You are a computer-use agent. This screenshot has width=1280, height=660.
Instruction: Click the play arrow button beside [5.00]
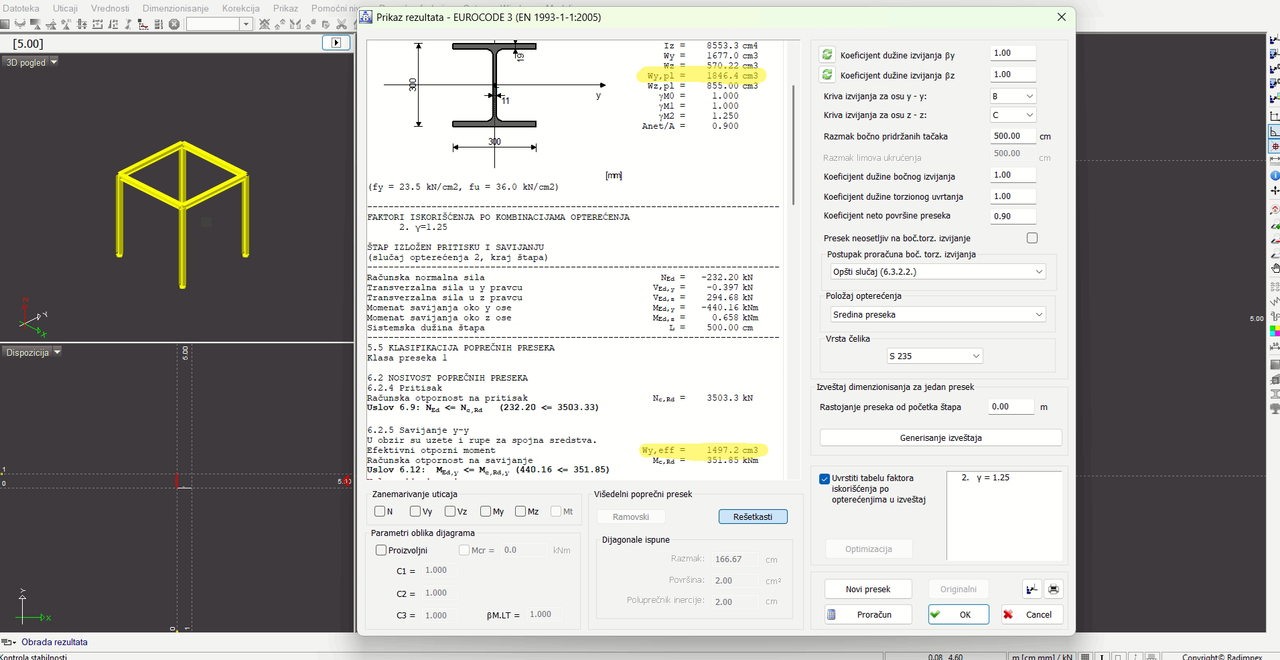[x=337, y=43]
